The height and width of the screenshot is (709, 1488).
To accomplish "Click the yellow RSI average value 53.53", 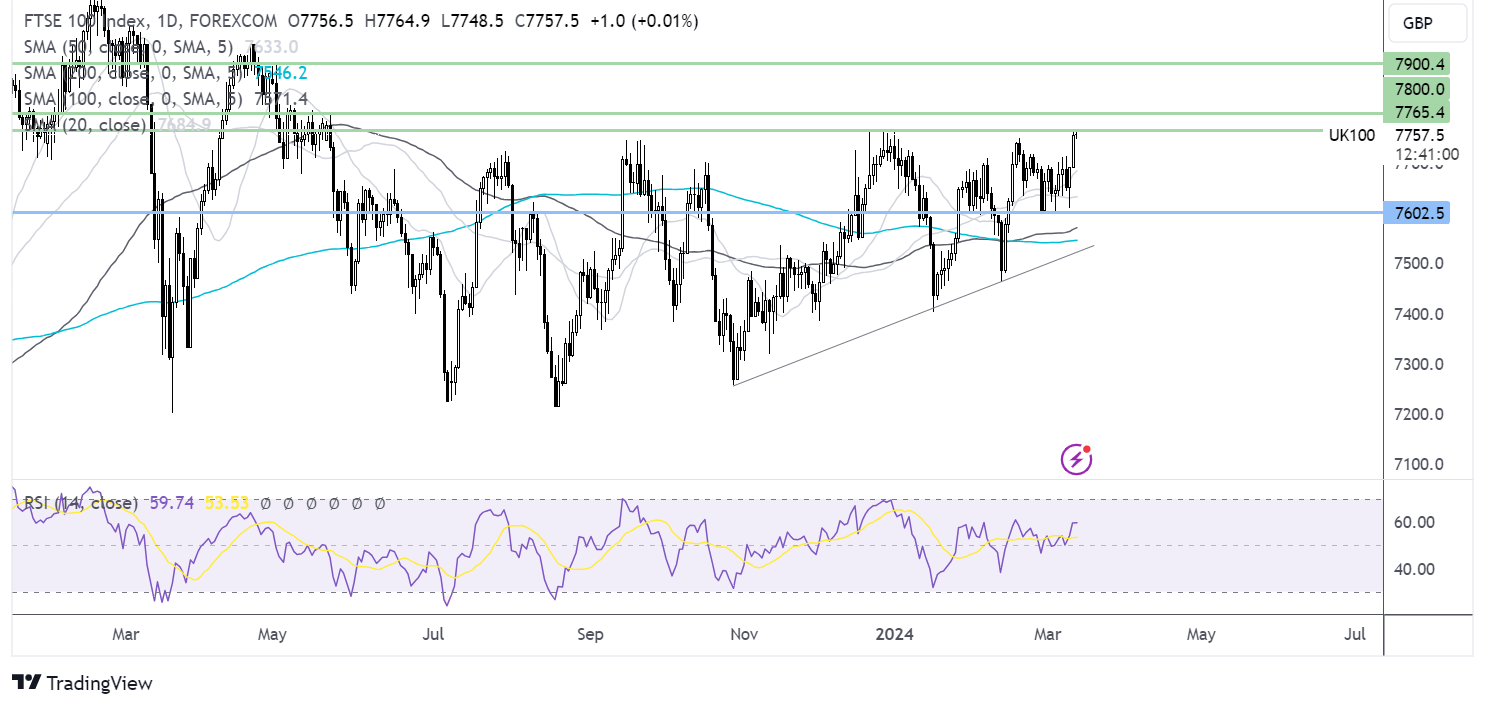I will point(226,503).
